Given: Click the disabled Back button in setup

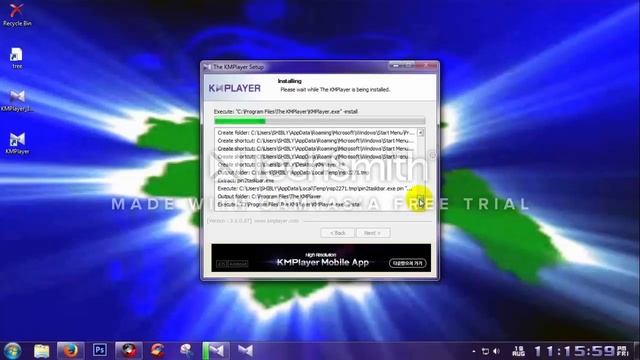Looking at the screenshot, I should [x=338, y=233].
